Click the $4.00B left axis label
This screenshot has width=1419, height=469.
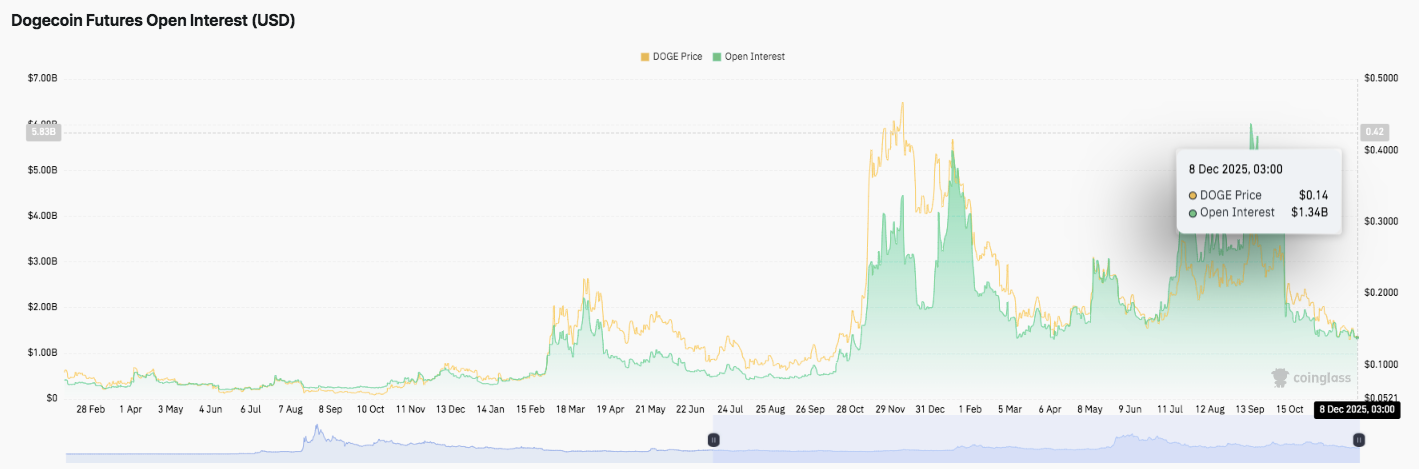(x=42, y=216)
